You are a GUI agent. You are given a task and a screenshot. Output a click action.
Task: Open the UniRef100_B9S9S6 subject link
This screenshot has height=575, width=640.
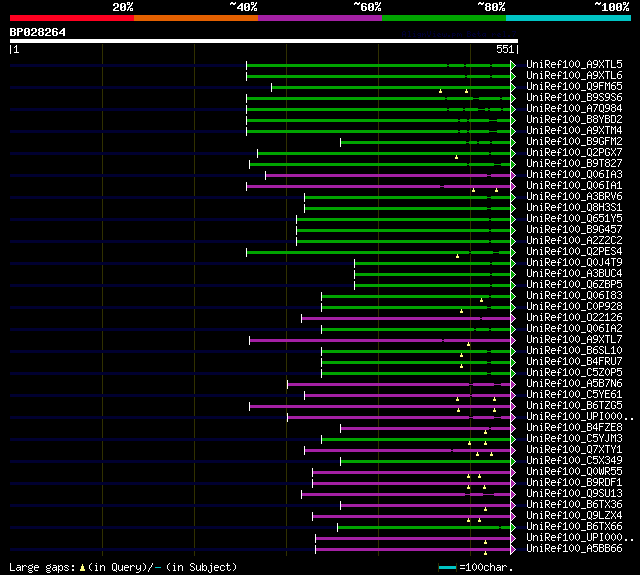pos(574,98)
